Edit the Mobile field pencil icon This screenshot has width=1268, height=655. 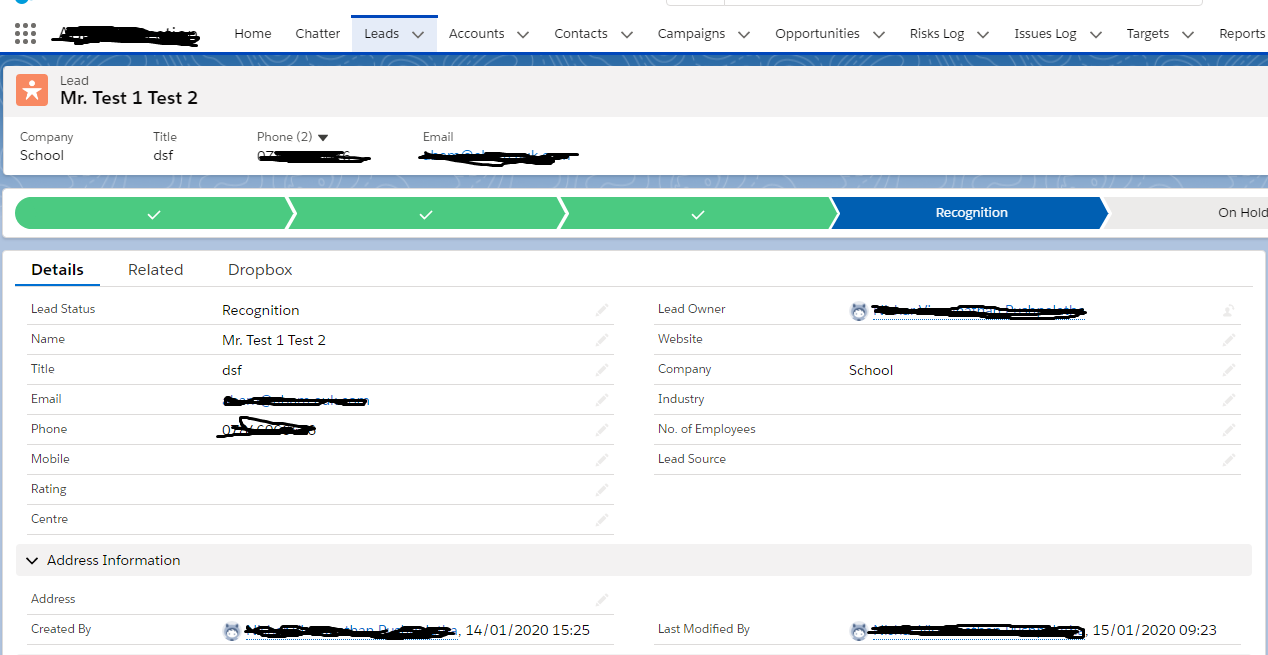tap(601, 460)
